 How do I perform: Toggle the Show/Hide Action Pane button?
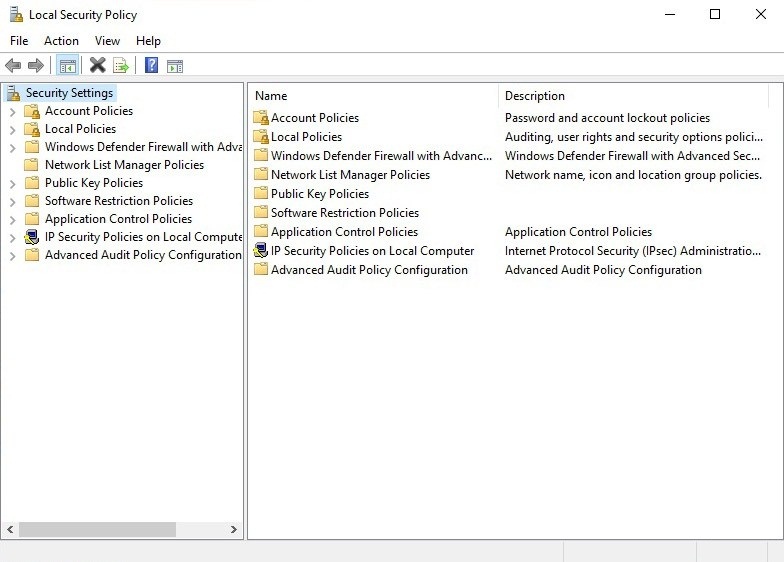click(x=175, y=66)
